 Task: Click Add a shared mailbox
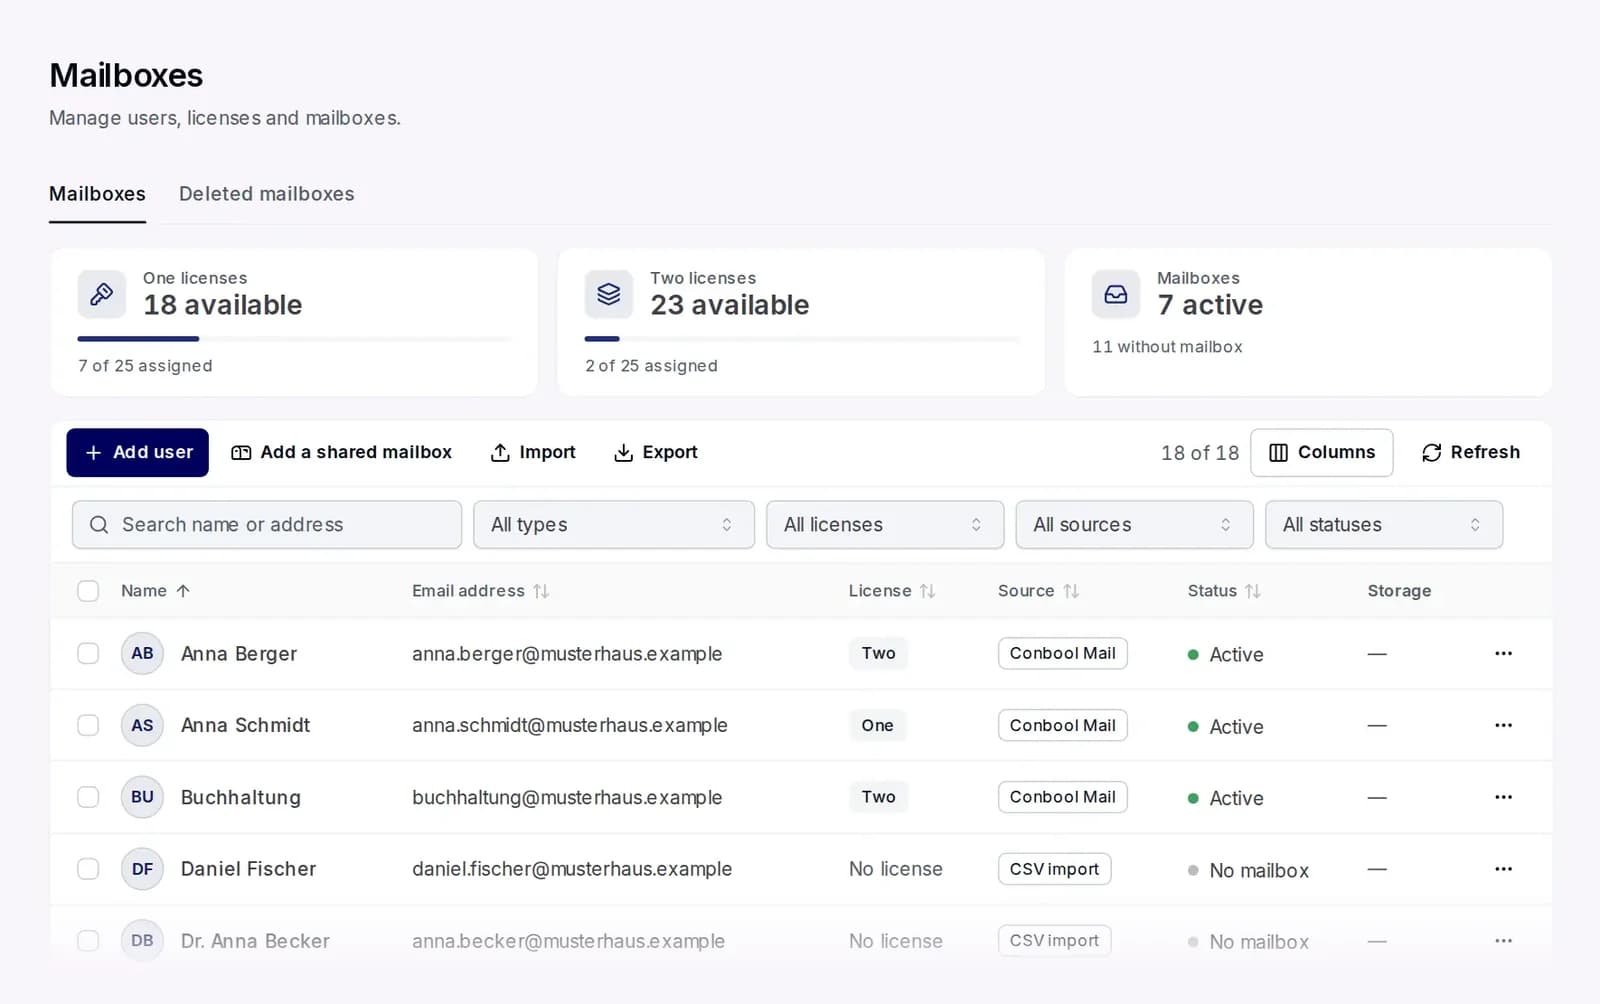[341, 453]
